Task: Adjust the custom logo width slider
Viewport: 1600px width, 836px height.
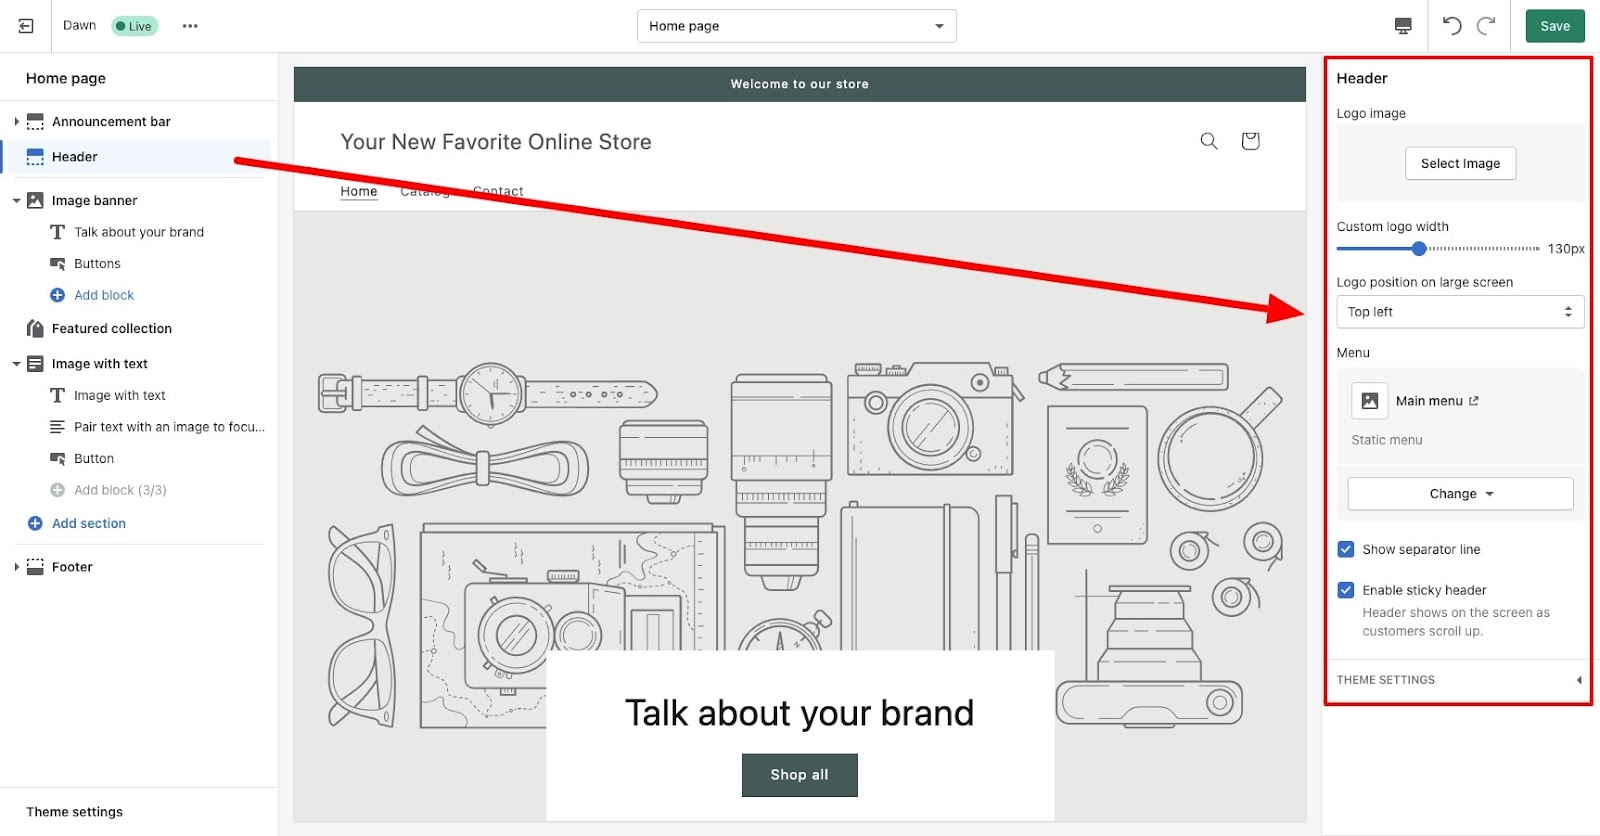Action: (x=1418, y=249)
